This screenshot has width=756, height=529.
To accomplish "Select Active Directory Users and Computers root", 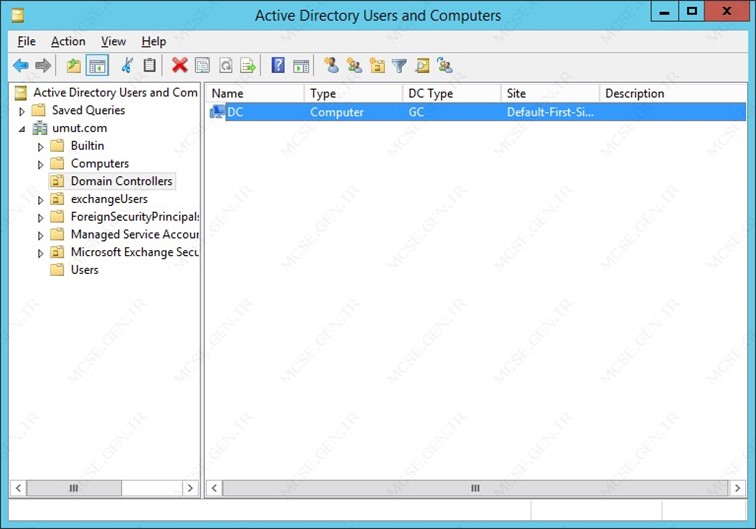I will click(115, 92).
